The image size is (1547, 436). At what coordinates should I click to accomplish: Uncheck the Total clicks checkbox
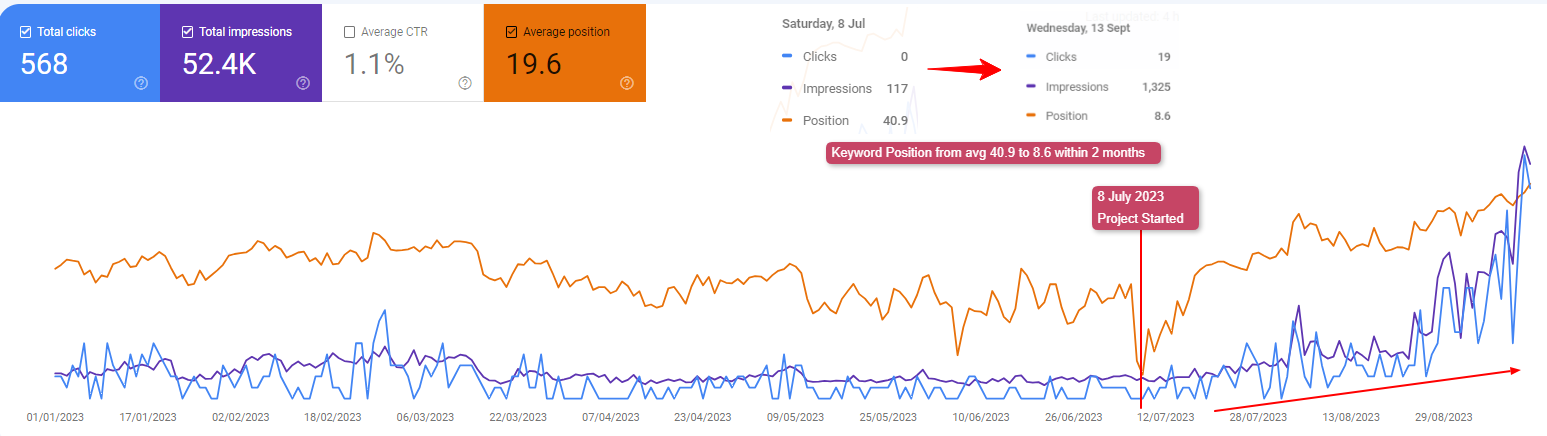coord(26,32)
